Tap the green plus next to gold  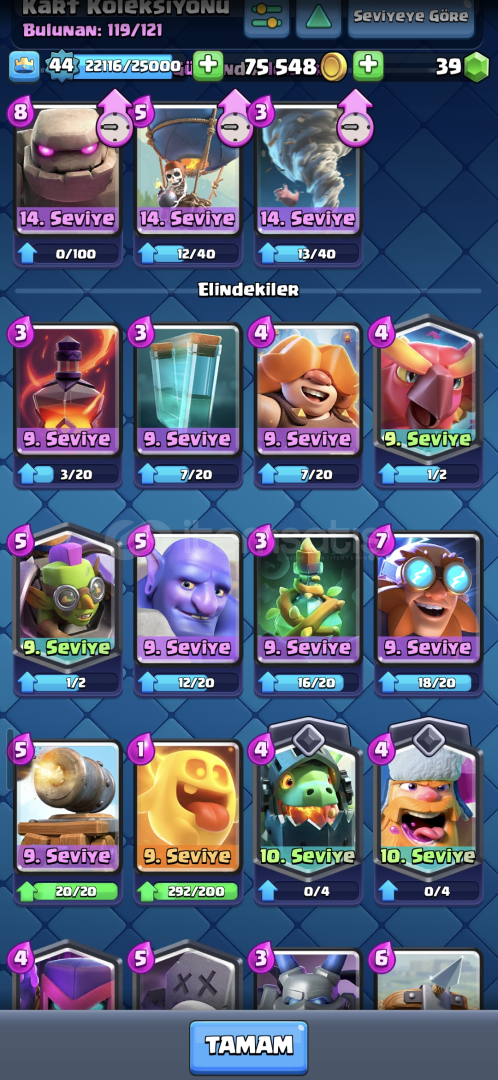point(369,65)
